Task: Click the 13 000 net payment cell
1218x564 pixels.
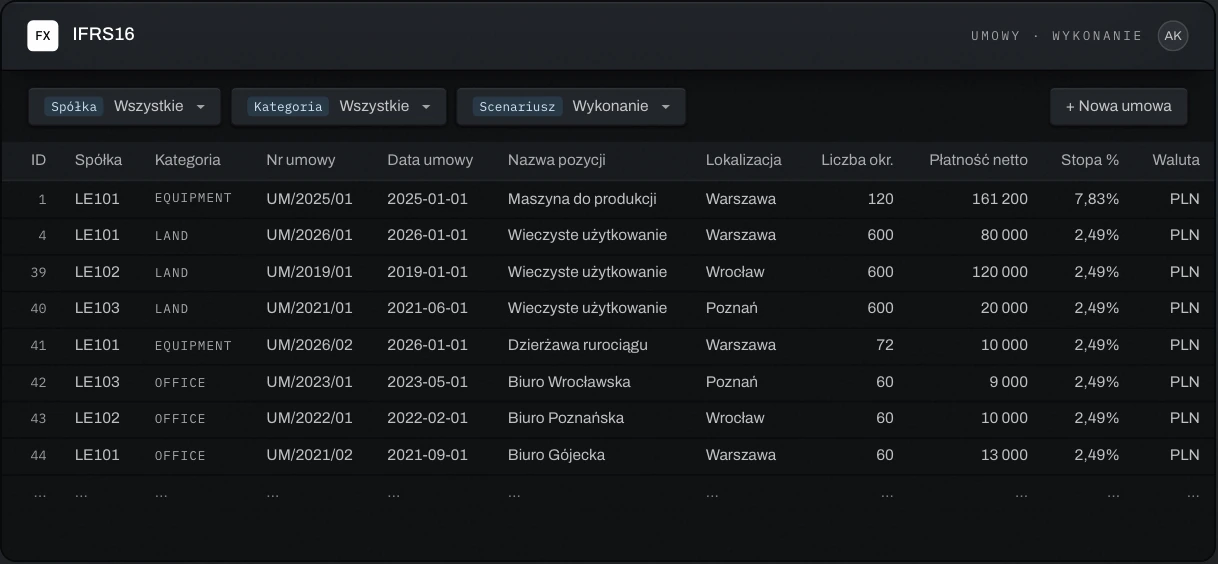Action: click(x=1004, y=455)
